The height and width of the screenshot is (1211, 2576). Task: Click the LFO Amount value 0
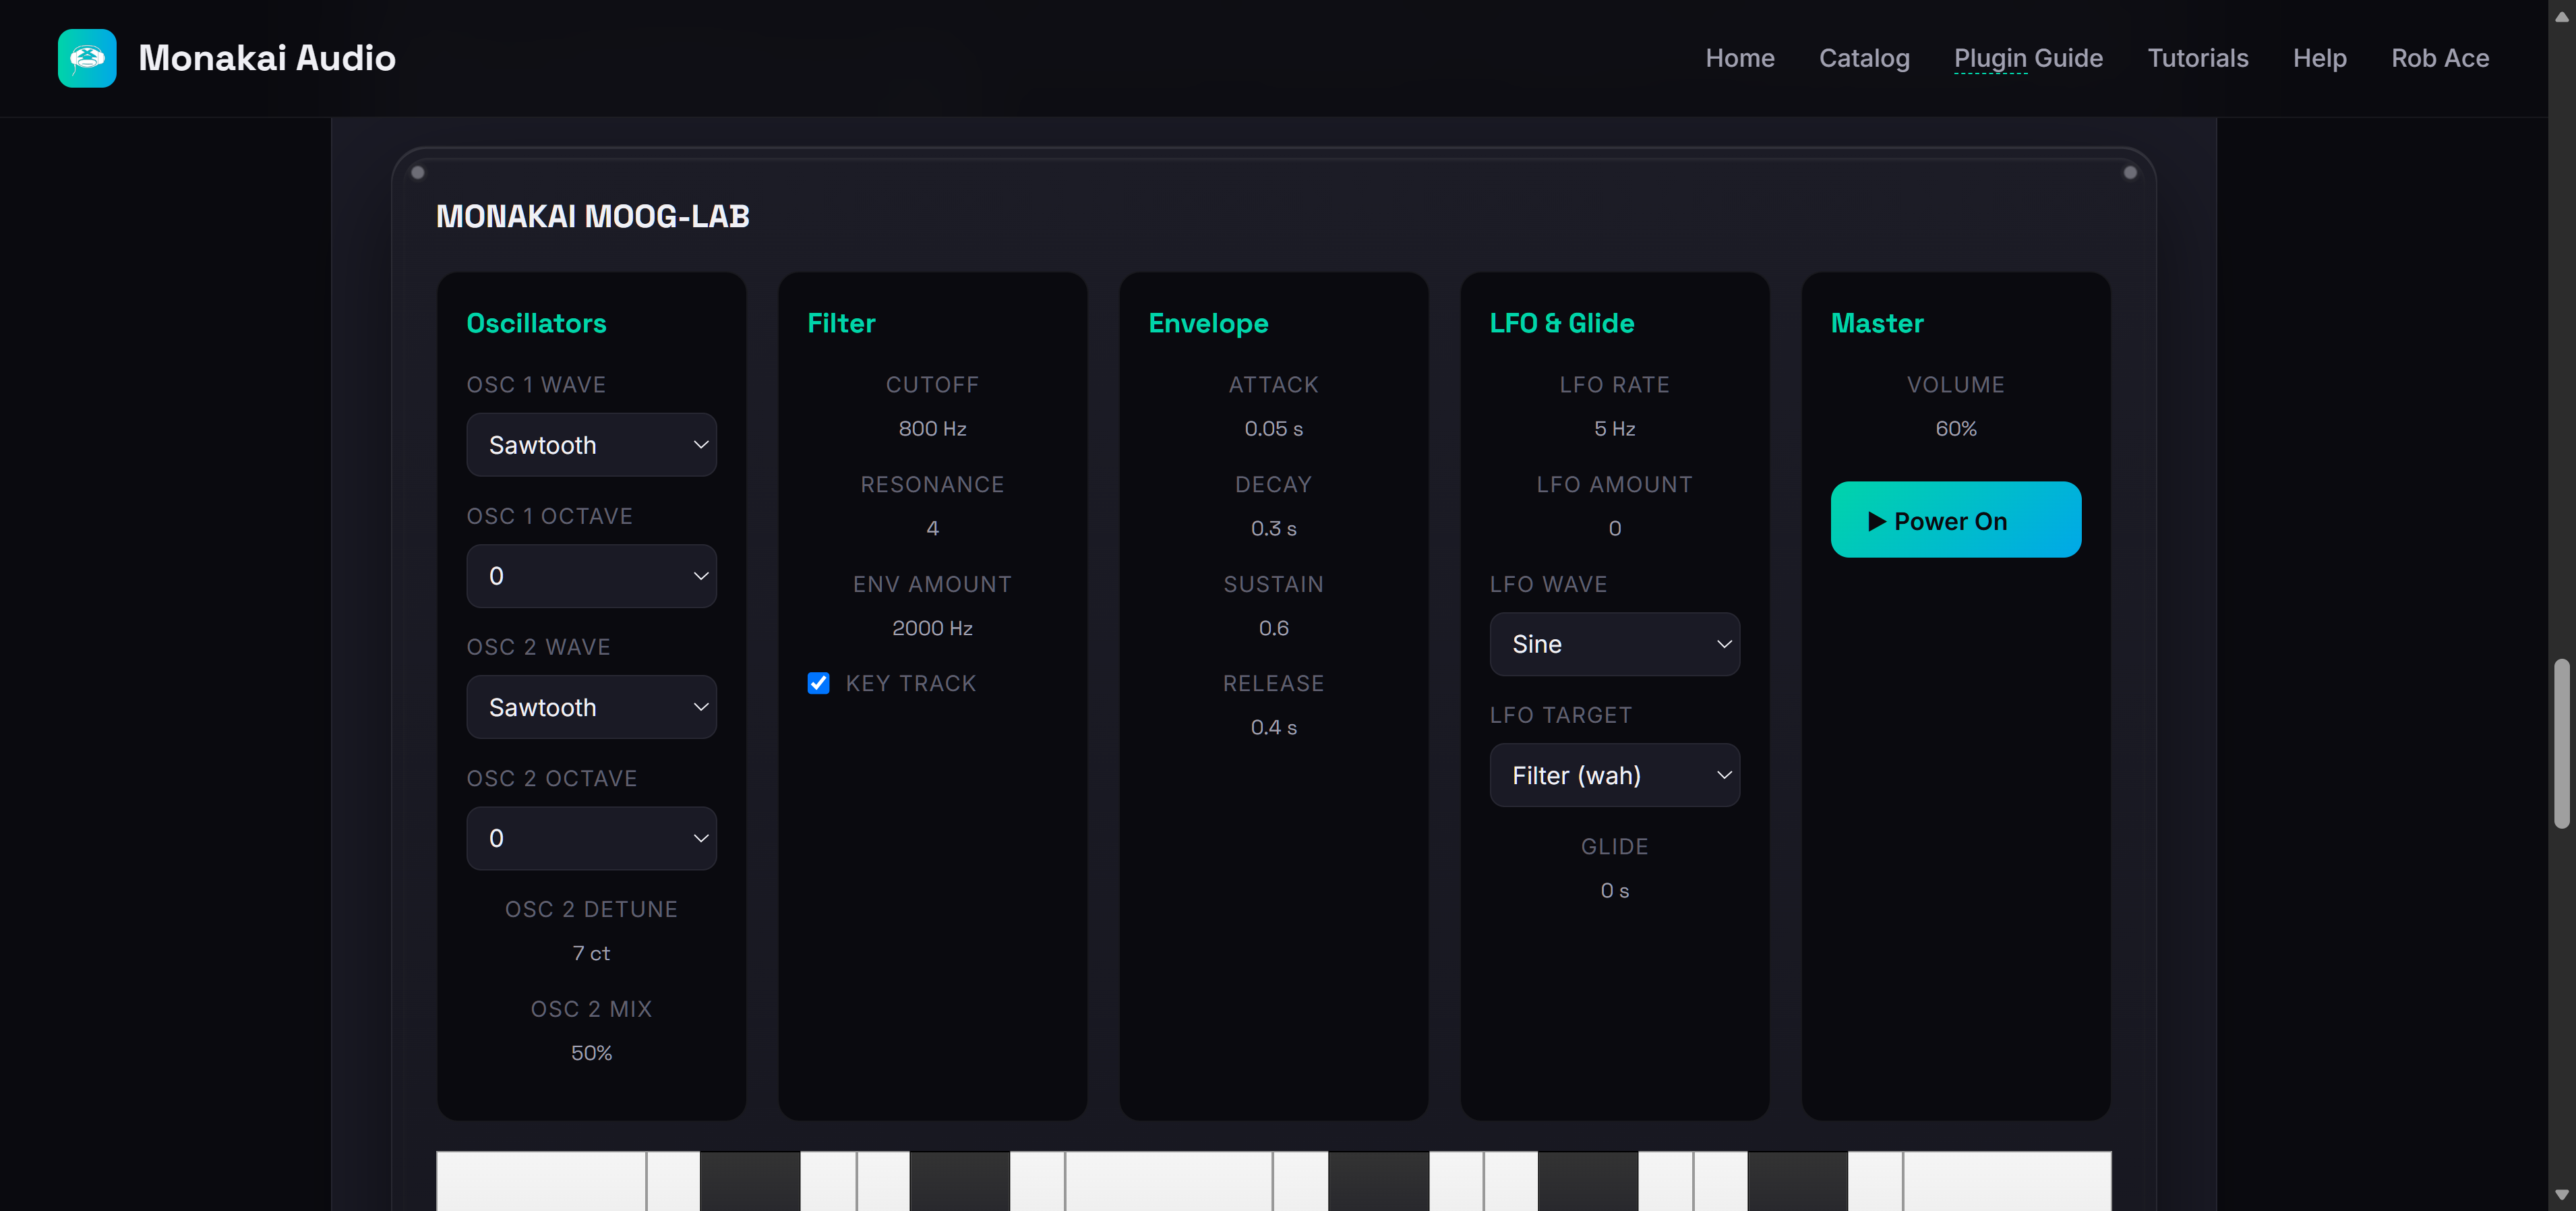(x=1614, y=528)
